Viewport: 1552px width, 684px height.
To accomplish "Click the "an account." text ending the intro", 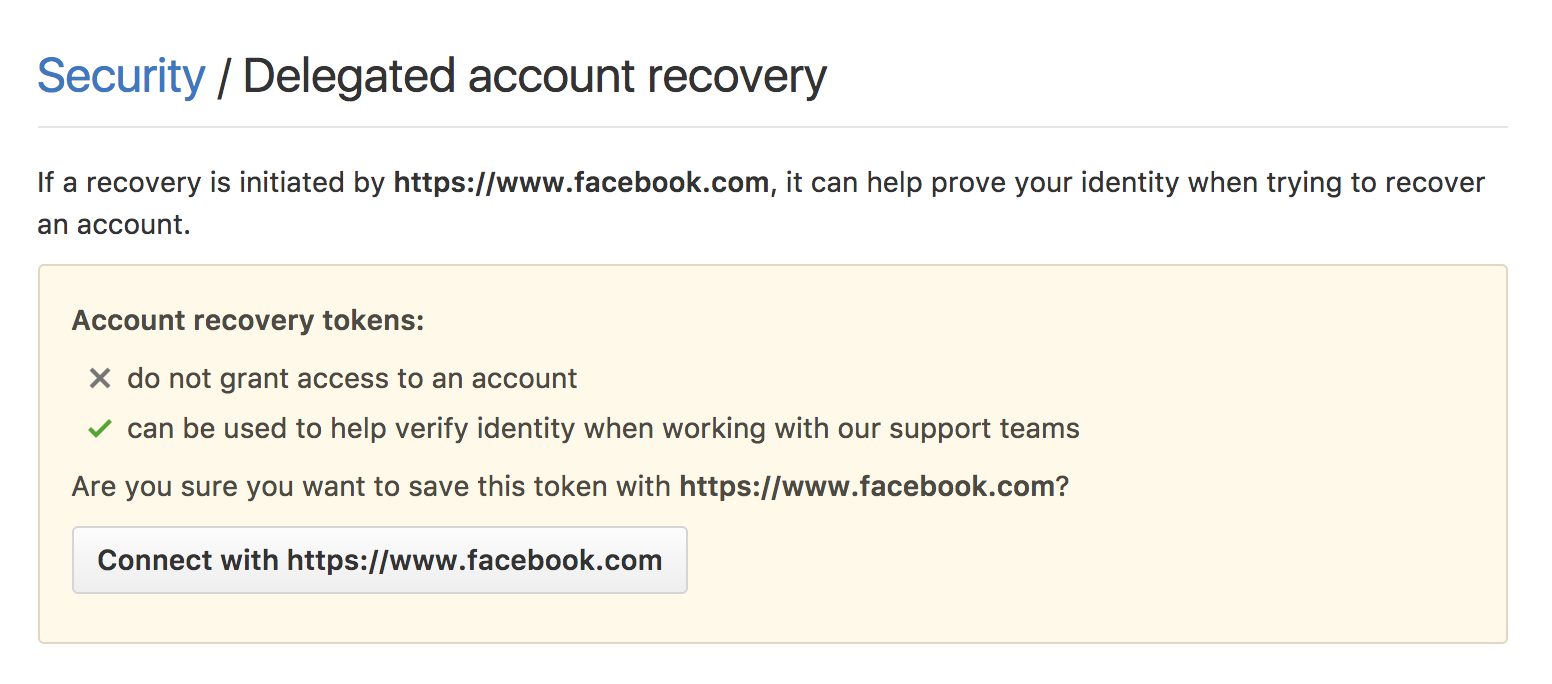I will pyautogui.click(x=113, y=225).
